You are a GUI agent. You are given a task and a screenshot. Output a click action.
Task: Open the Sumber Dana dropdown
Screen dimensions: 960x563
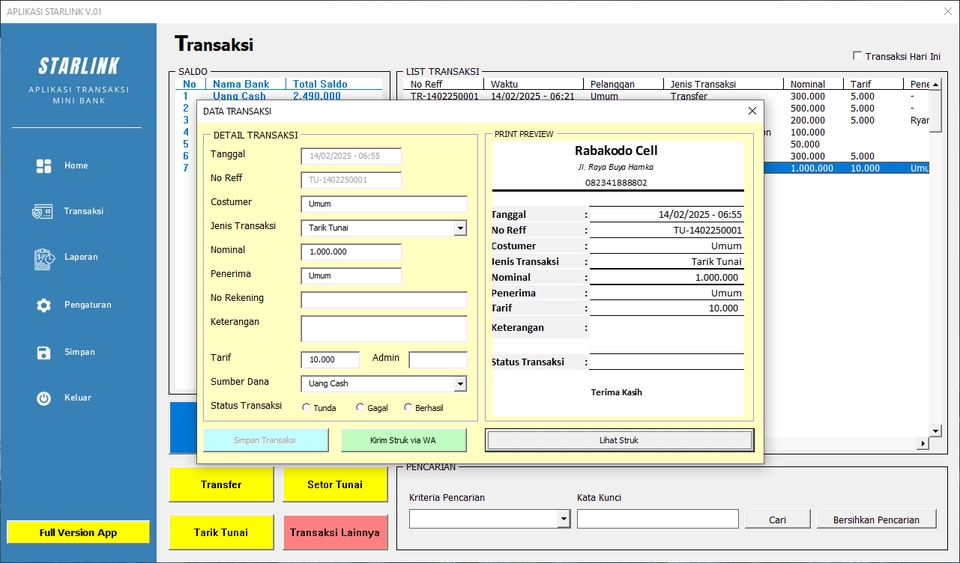460,384
